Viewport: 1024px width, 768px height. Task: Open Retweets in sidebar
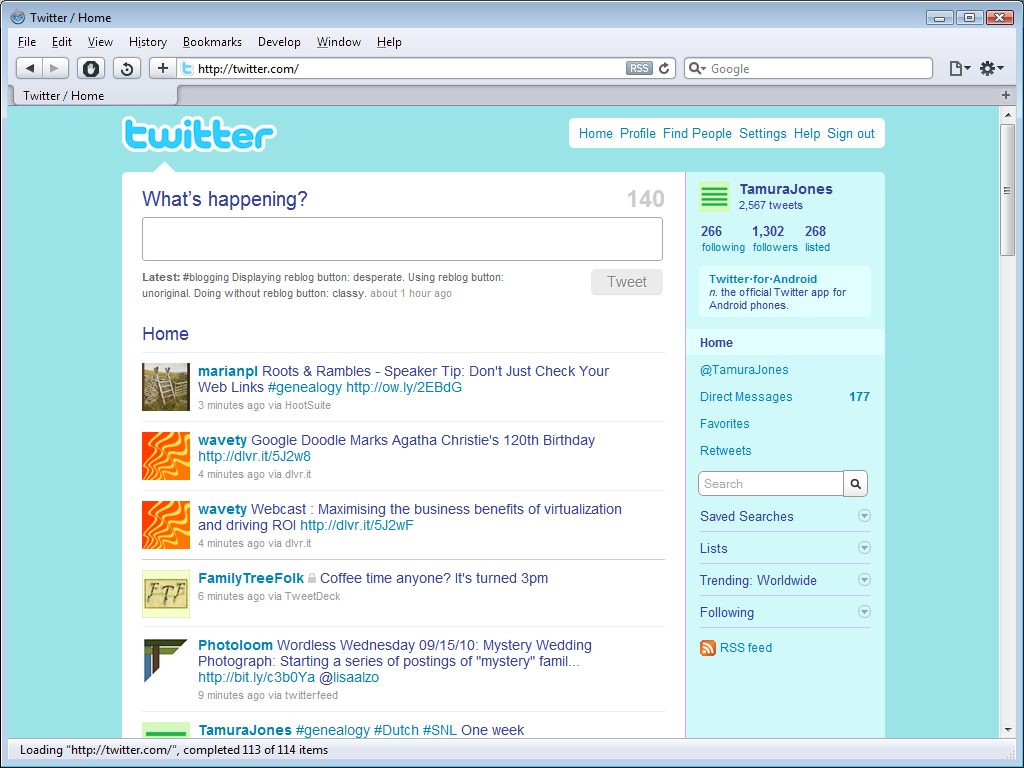[726, 451]
